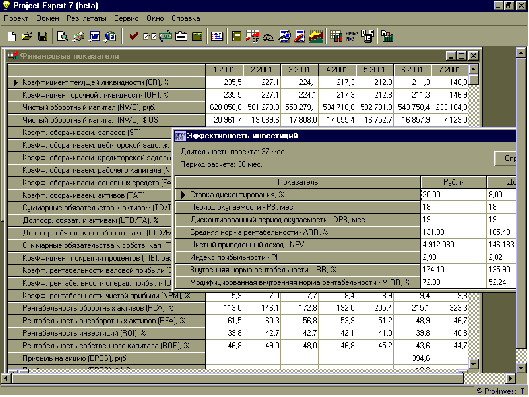The width and height of the screenshot is (529, 397).
Task: Click the Project Expert lightbulb title icon
Action: coord(6,5)
